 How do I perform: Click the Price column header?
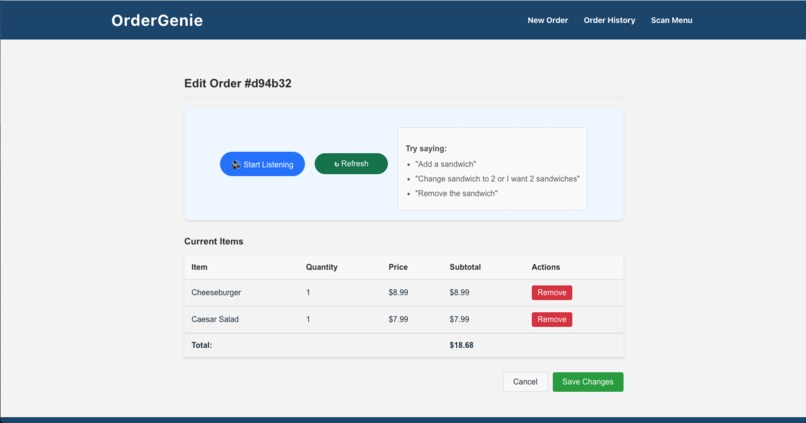click(x=398, y=267)
